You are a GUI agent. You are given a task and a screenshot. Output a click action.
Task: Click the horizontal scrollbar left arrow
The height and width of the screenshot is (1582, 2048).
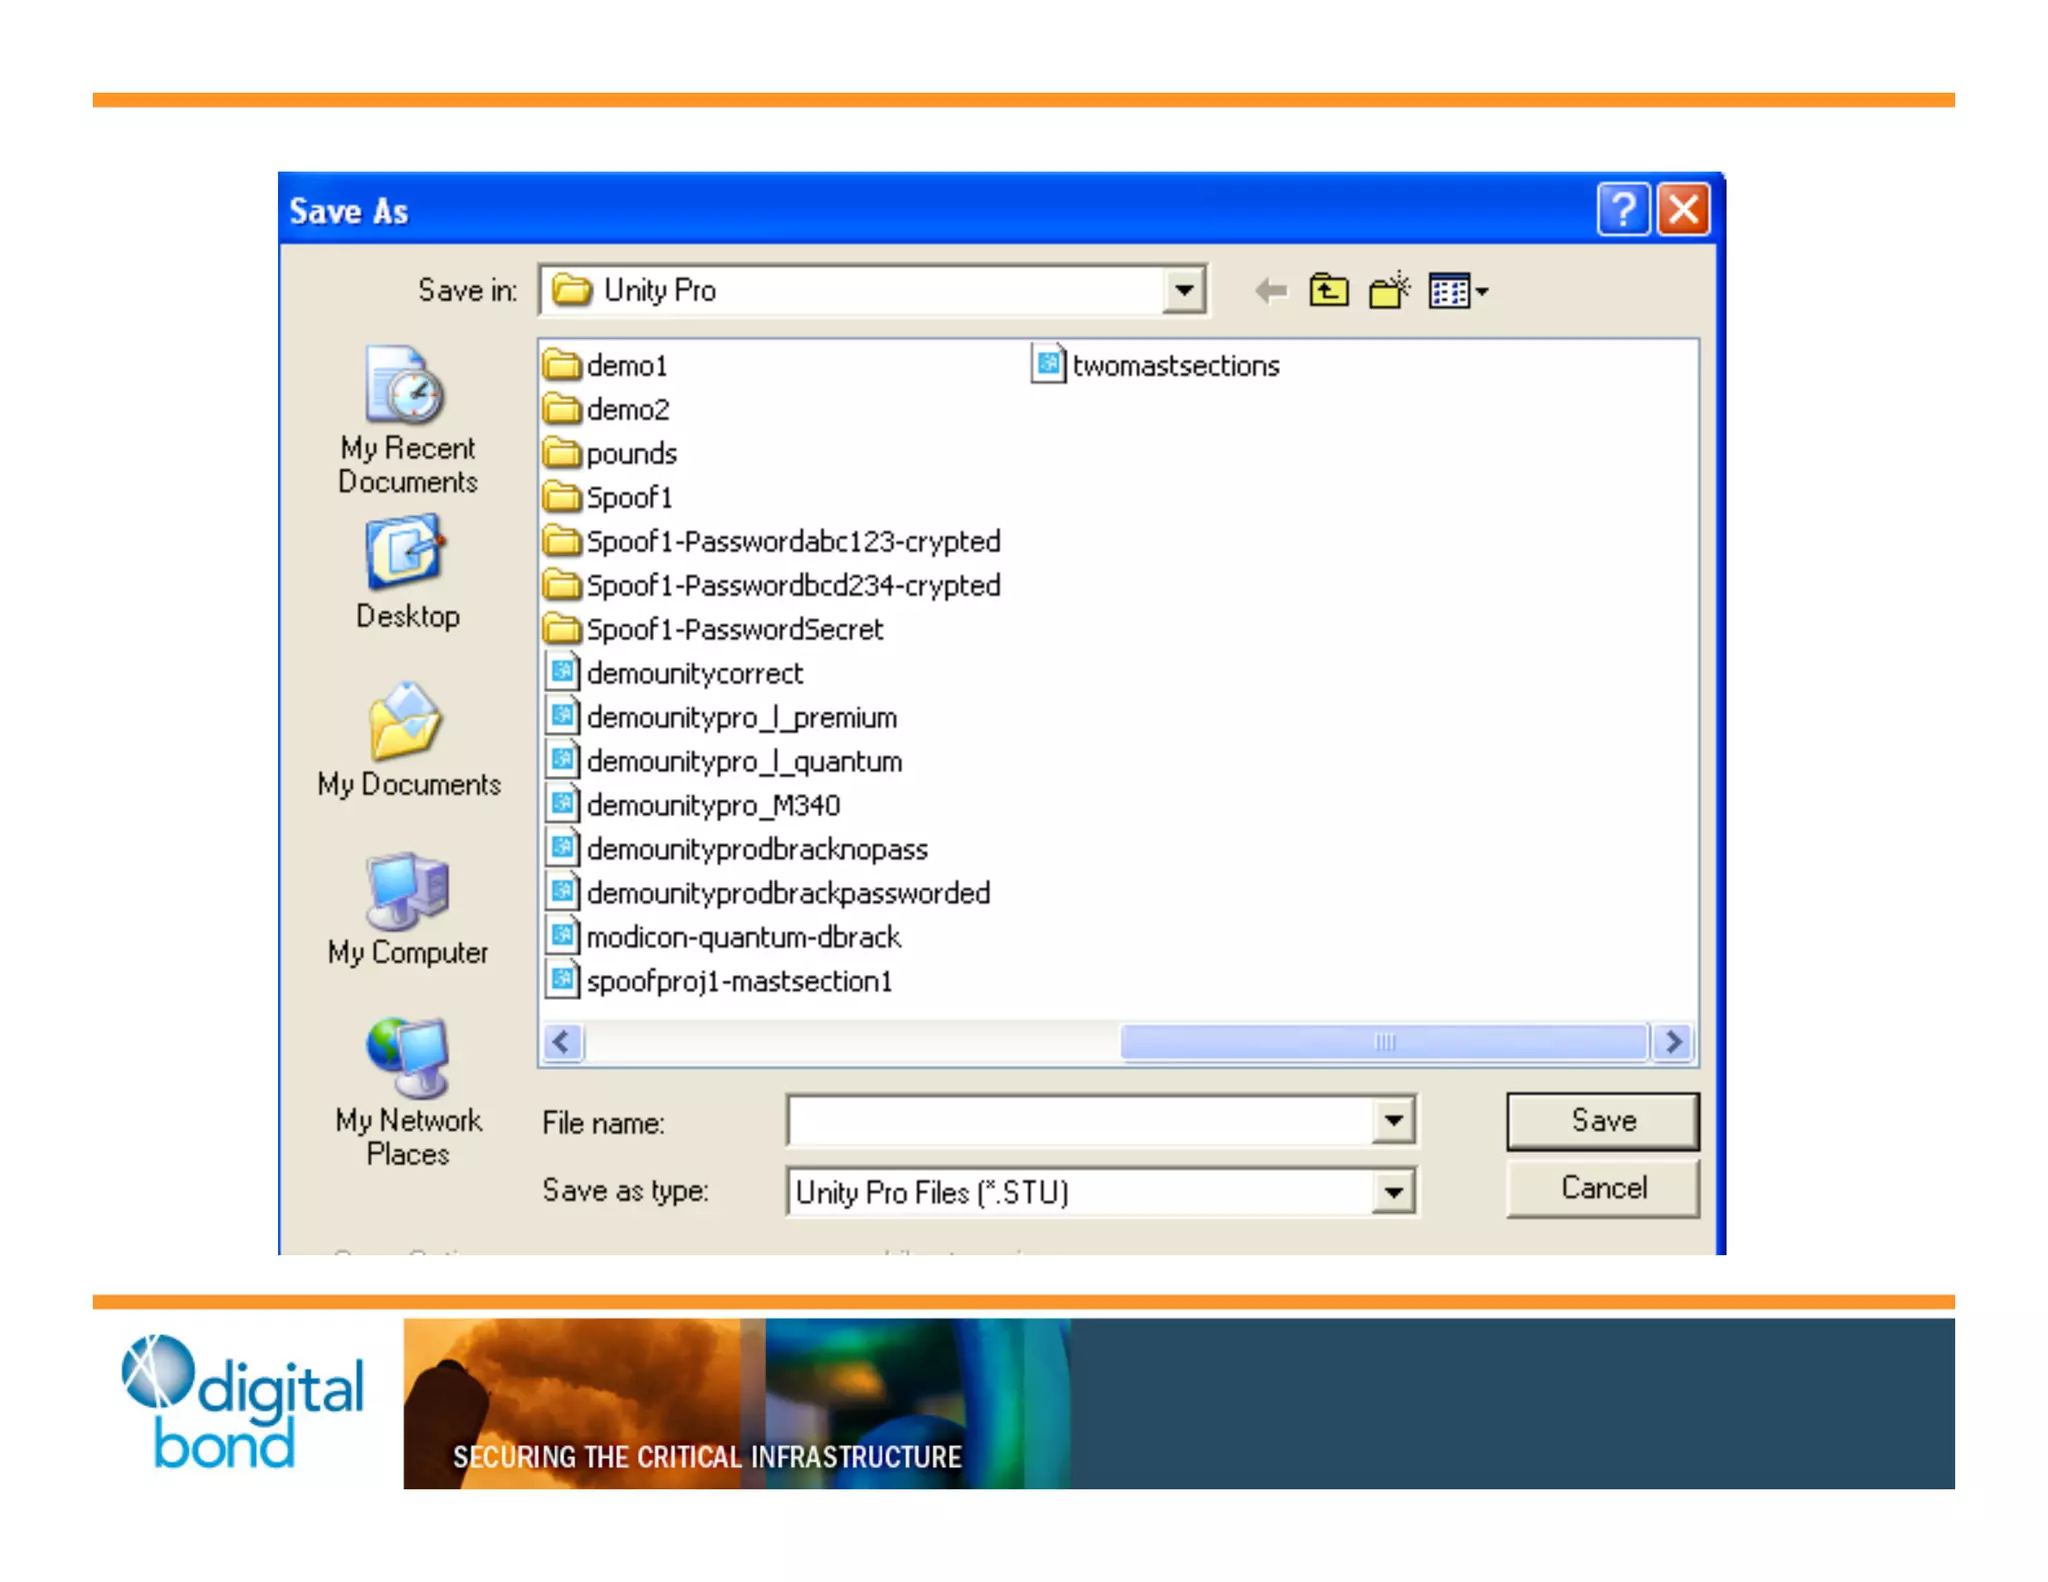point(562,1042)
